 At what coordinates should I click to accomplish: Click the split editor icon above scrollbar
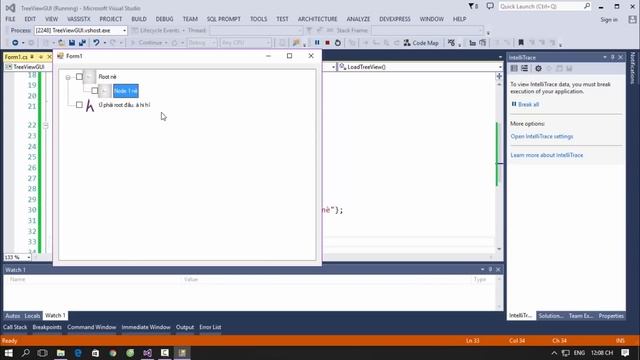tap(499, 76)
